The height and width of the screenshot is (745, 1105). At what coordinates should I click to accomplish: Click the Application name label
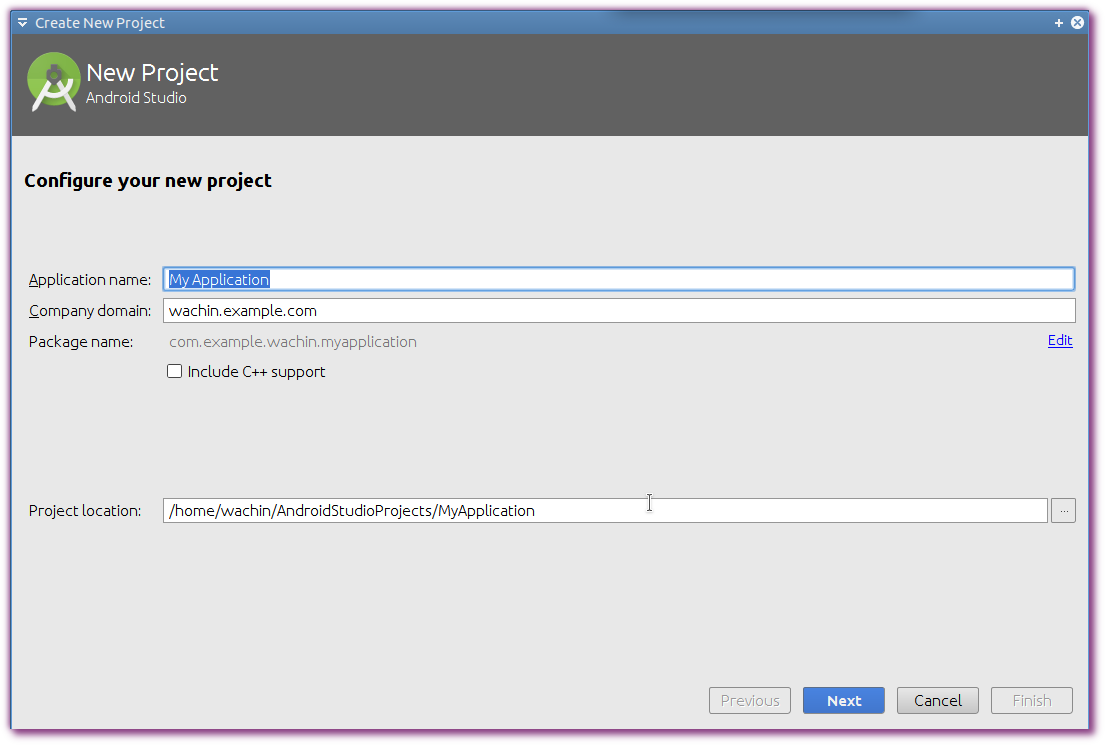click(x=89, y=280)
